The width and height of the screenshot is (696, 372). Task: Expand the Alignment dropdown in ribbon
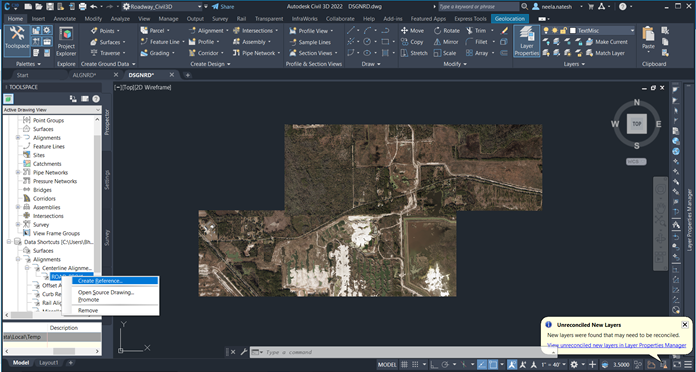coord(227,31)
